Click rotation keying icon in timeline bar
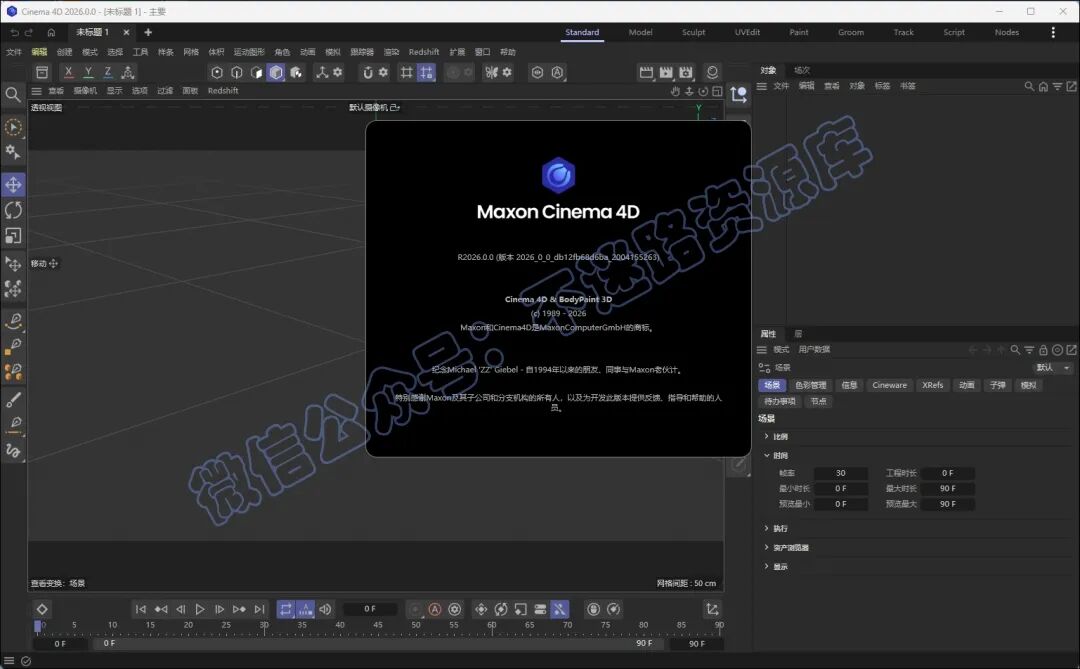1080x669 pixels. (501, 609)
